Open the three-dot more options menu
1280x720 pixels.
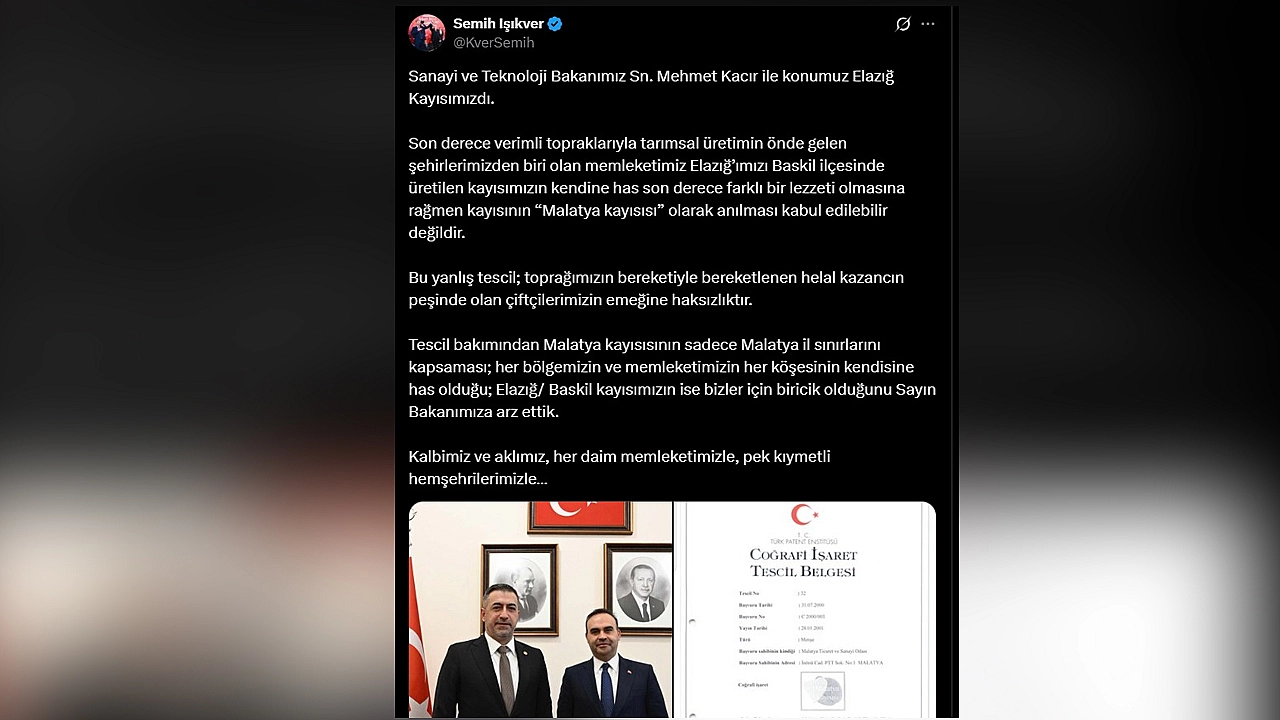click(928, 24)
